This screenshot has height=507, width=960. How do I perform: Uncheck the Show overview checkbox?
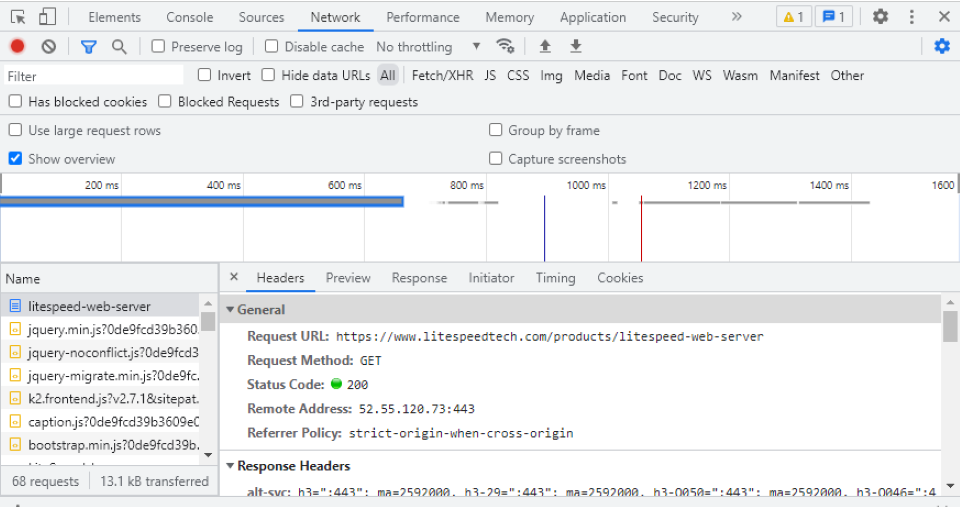(x=16, y=159)
